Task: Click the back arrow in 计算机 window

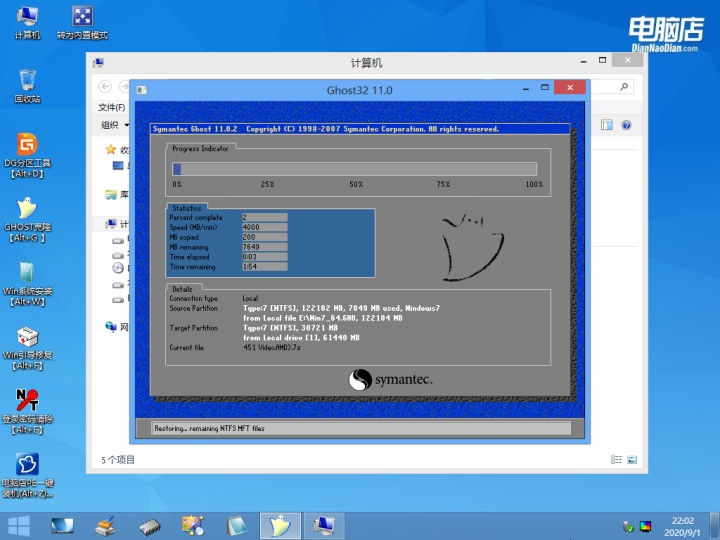Action: (105, 86)
